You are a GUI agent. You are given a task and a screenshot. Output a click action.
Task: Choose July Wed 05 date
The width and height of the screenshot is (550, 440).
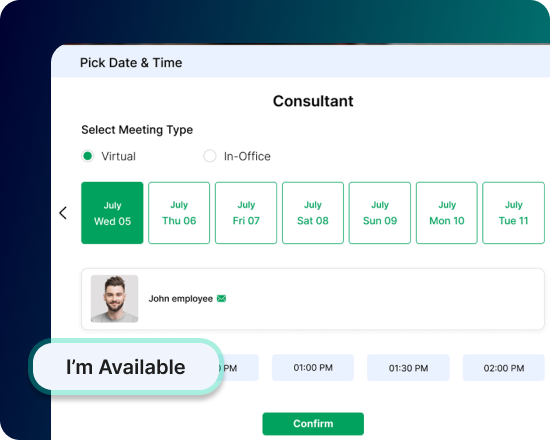pos(112,213)
